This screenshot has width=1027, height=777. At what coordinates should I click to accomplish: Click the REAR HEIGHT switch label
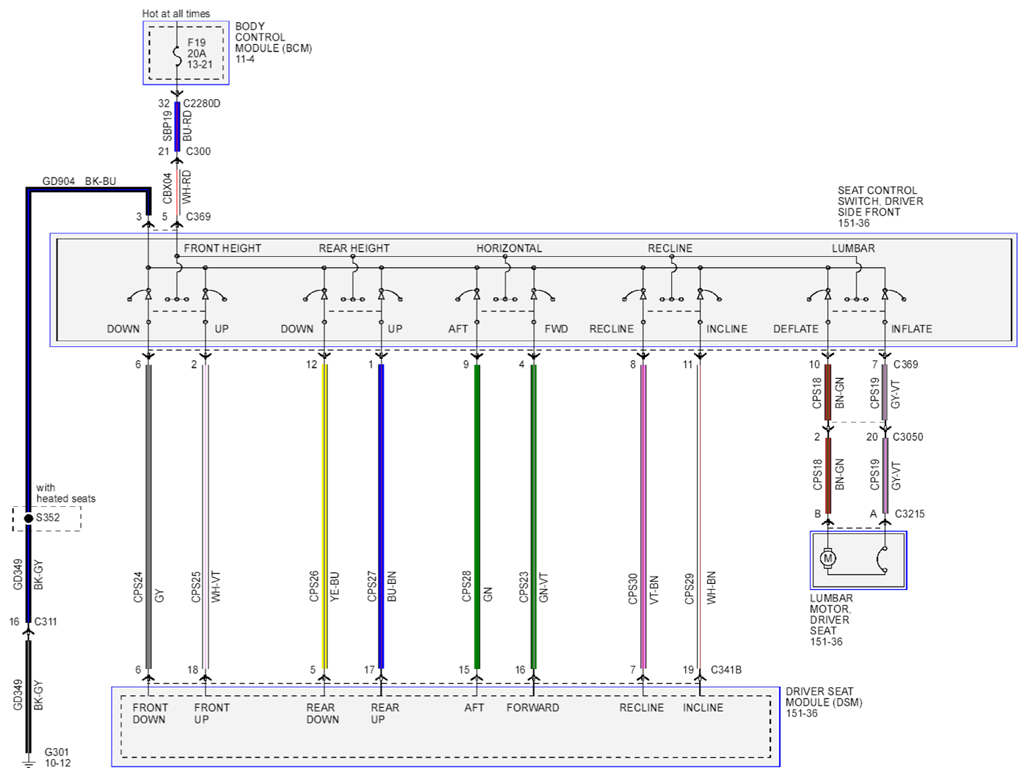click(354, 248)
